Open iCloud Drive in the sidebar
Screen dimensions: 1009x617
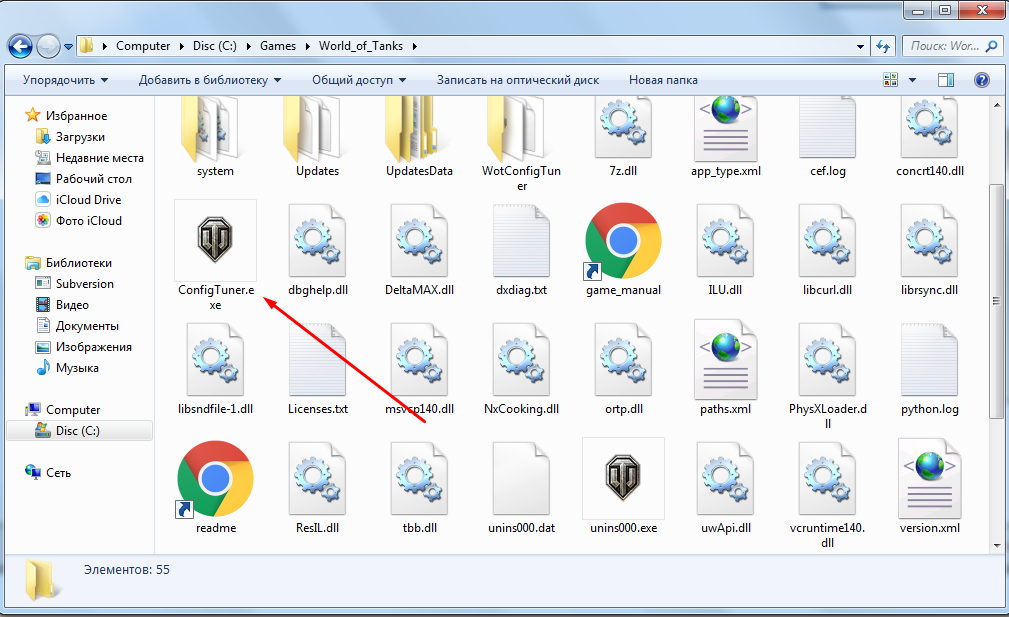pyautogui.click(x=79, y=199)
